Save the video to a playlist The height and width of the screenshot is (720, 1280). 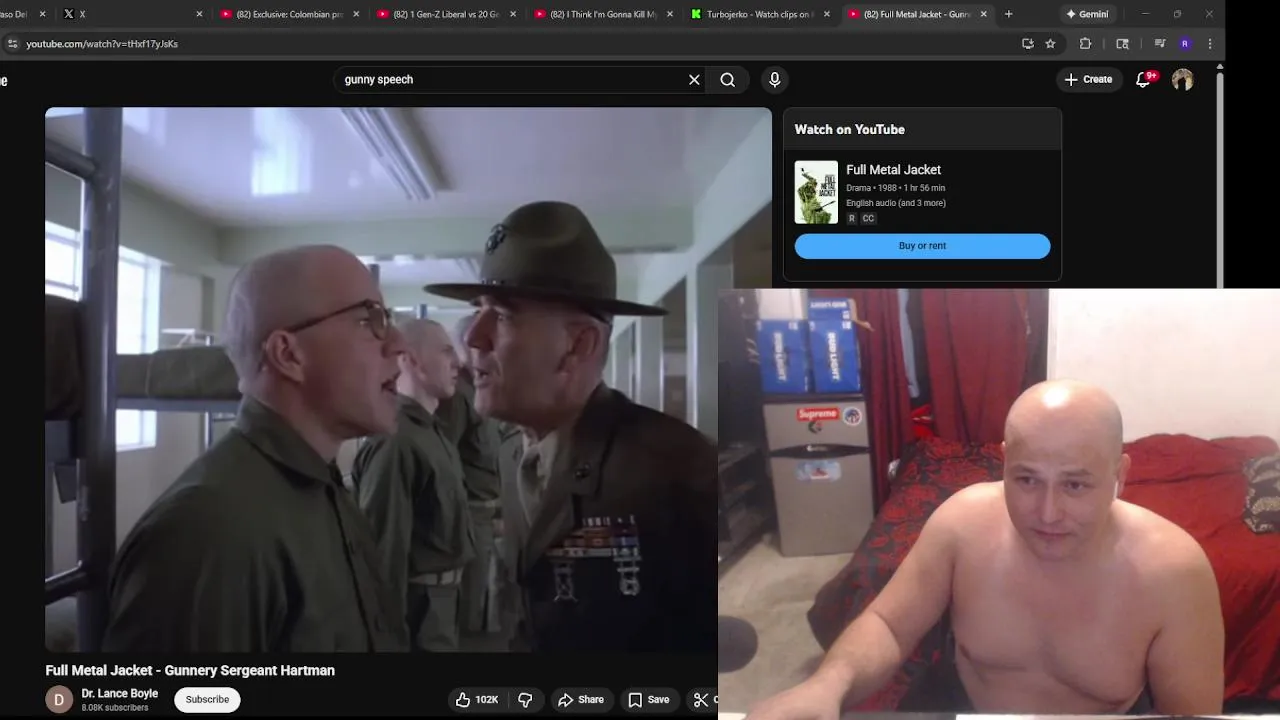(x=648, y=700)
